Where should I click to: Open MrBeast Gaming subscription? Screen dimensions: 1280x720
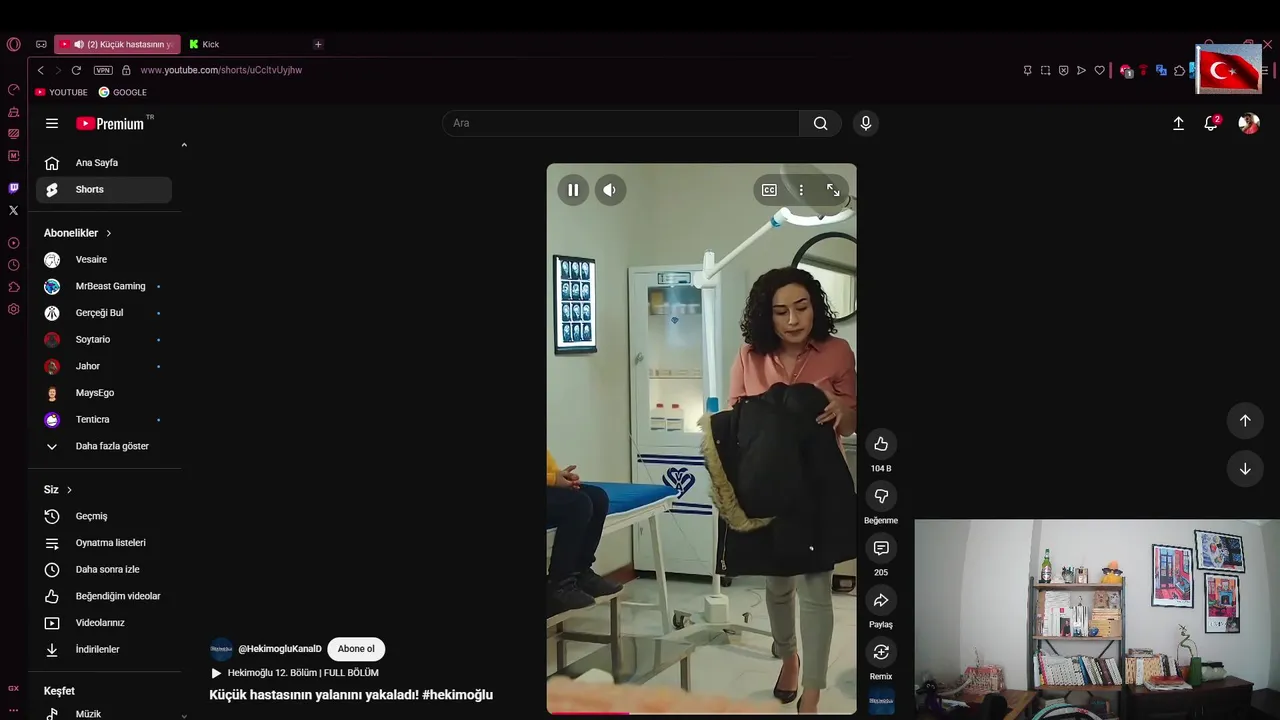tap(104, 286)
